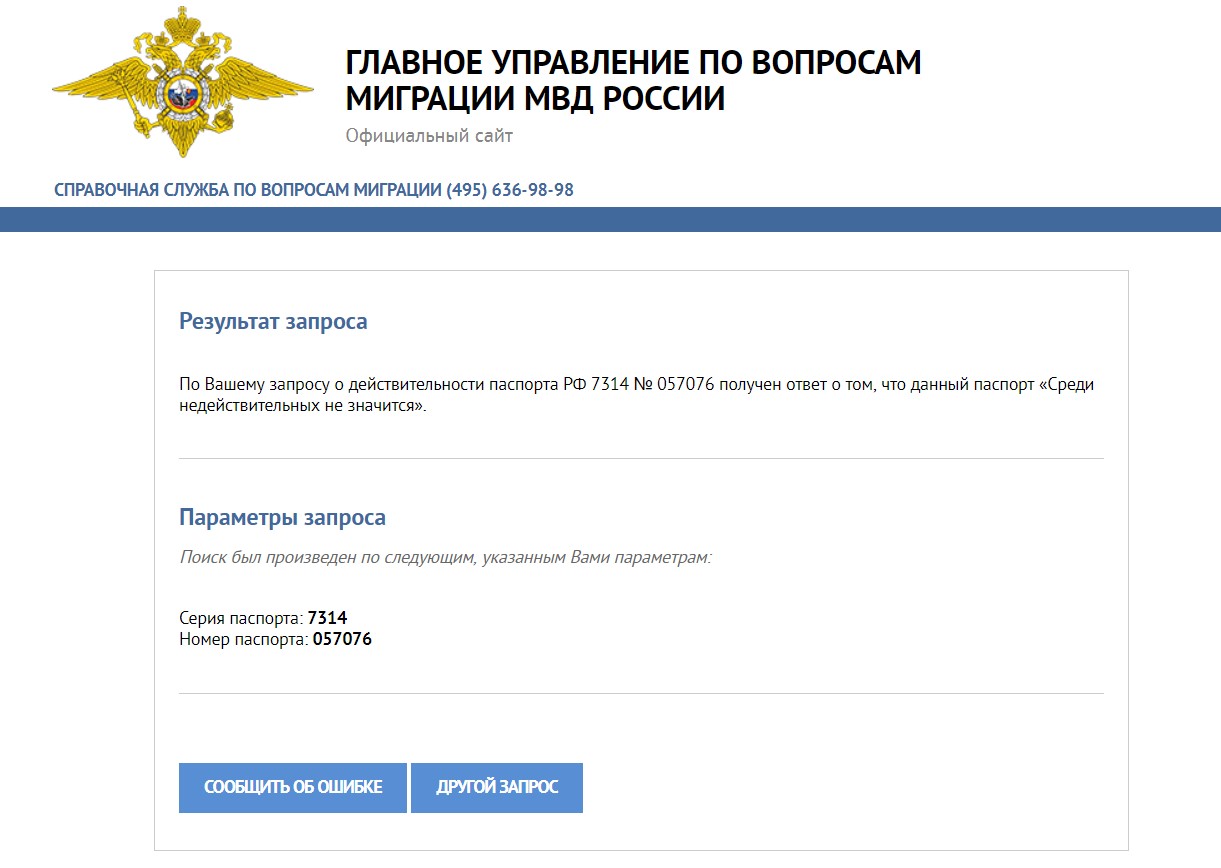Click the 'ДРУГОЙ ЗАПРОС' button
This screenshot has width=1221, height=868.
click(497, 788)
